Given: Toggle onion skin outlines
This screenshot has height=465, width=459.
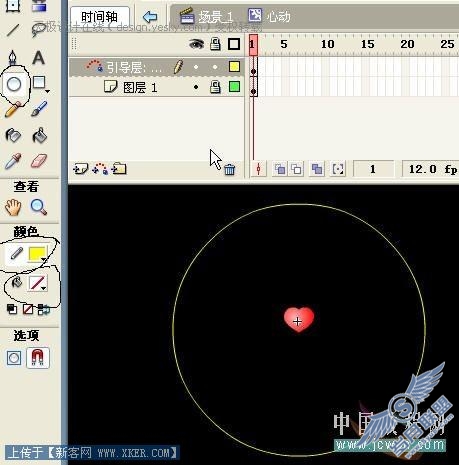Looking at the screenshot, I should coord(297,169).
